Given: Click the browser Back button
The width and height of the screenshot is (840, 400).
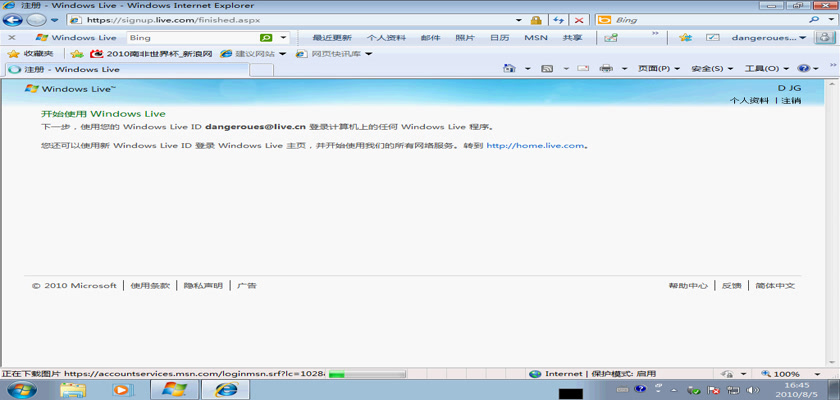Looking at the screenshot, I should click(x=13, y=20).
